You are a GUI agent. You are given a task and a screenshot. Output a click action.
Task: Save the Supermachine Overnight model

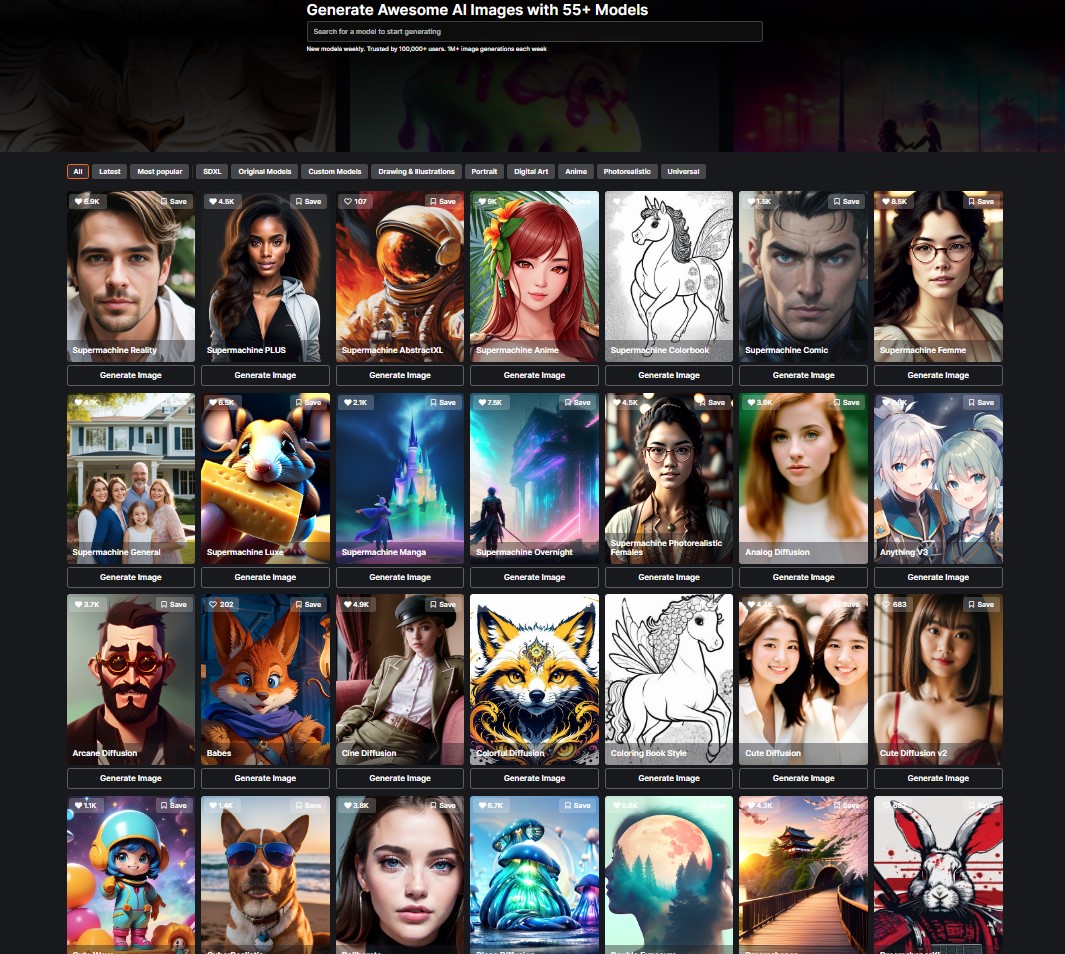click(x=577, y=403)
